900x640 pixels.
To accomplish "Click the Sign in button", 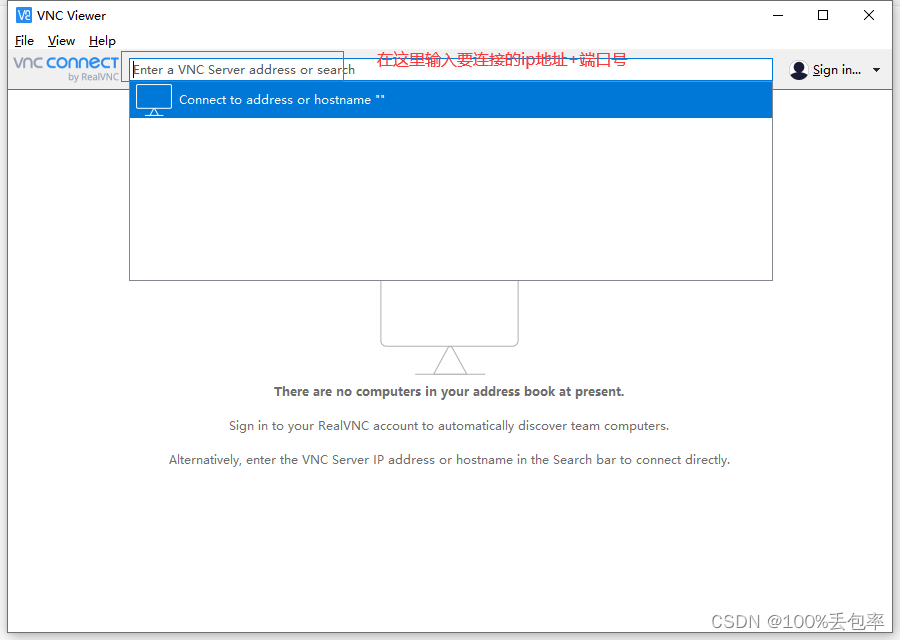I will (834, 69).
